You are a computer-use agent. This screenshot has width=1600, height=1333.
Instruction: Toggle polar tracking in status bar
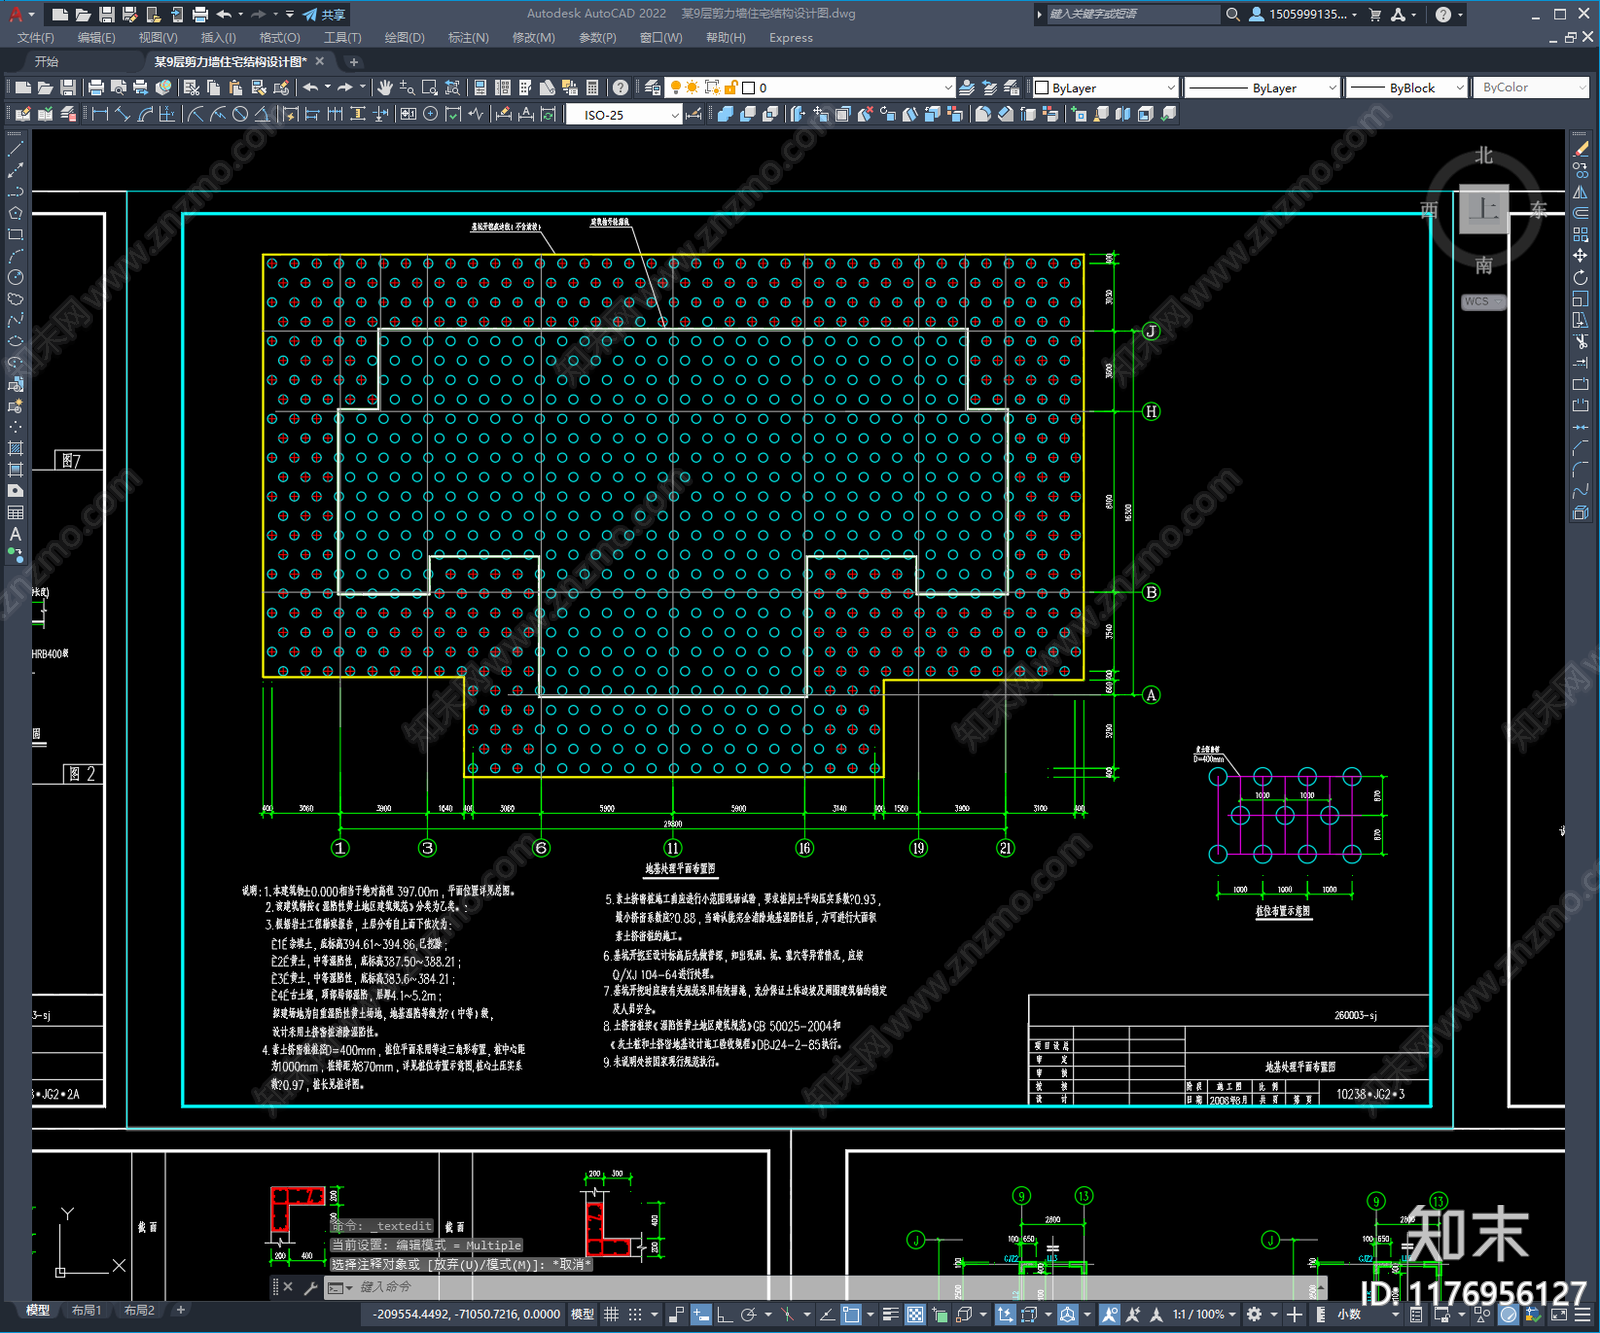[x=748, y=1314]
